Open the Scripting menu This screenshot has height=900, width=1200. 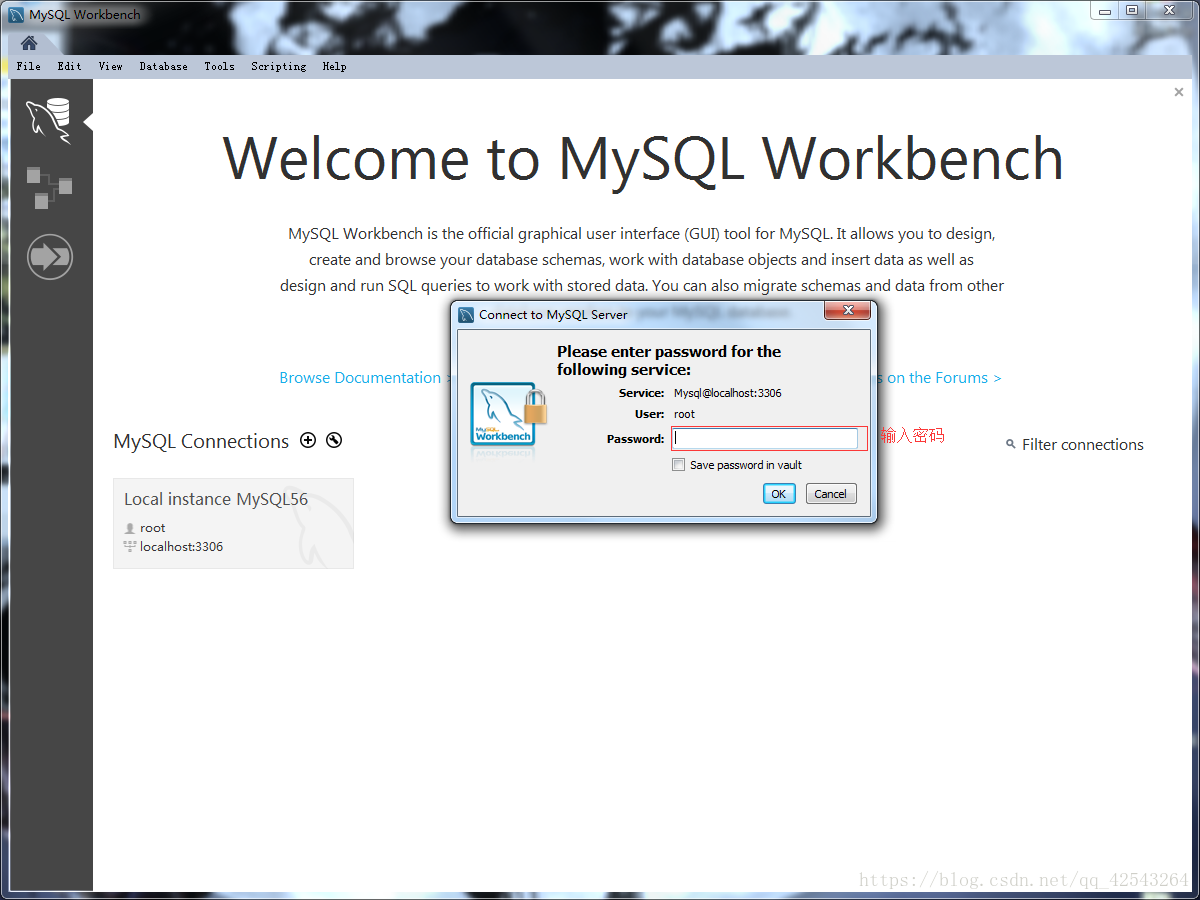[x=279, y=66]
